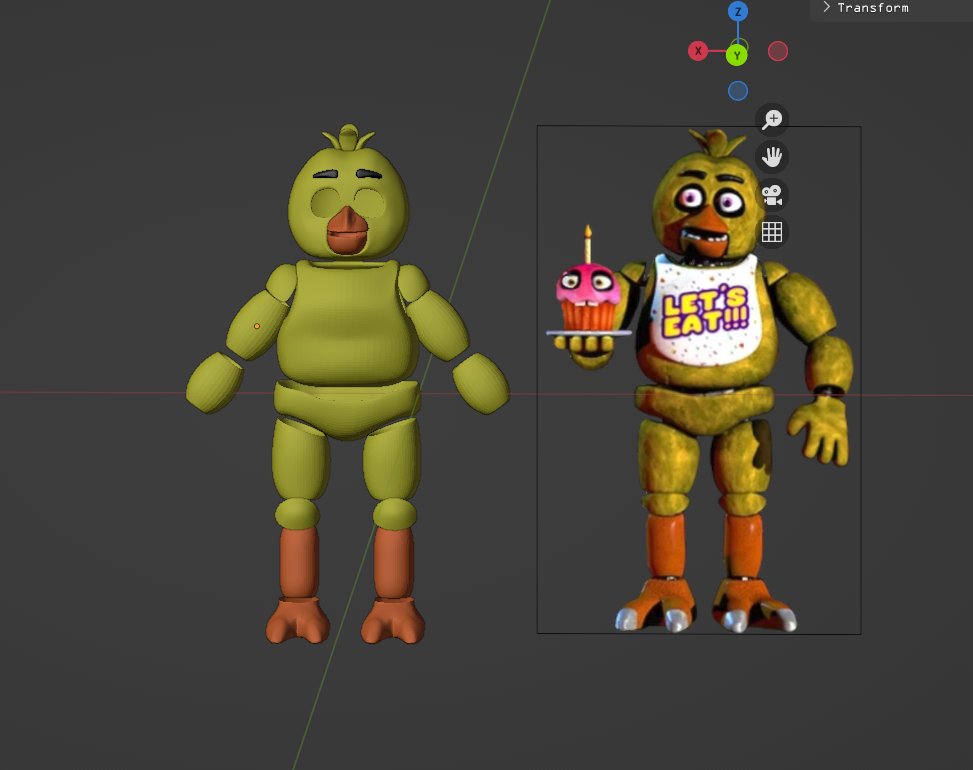Select the Chica reference image plane

tap(699, 380)
